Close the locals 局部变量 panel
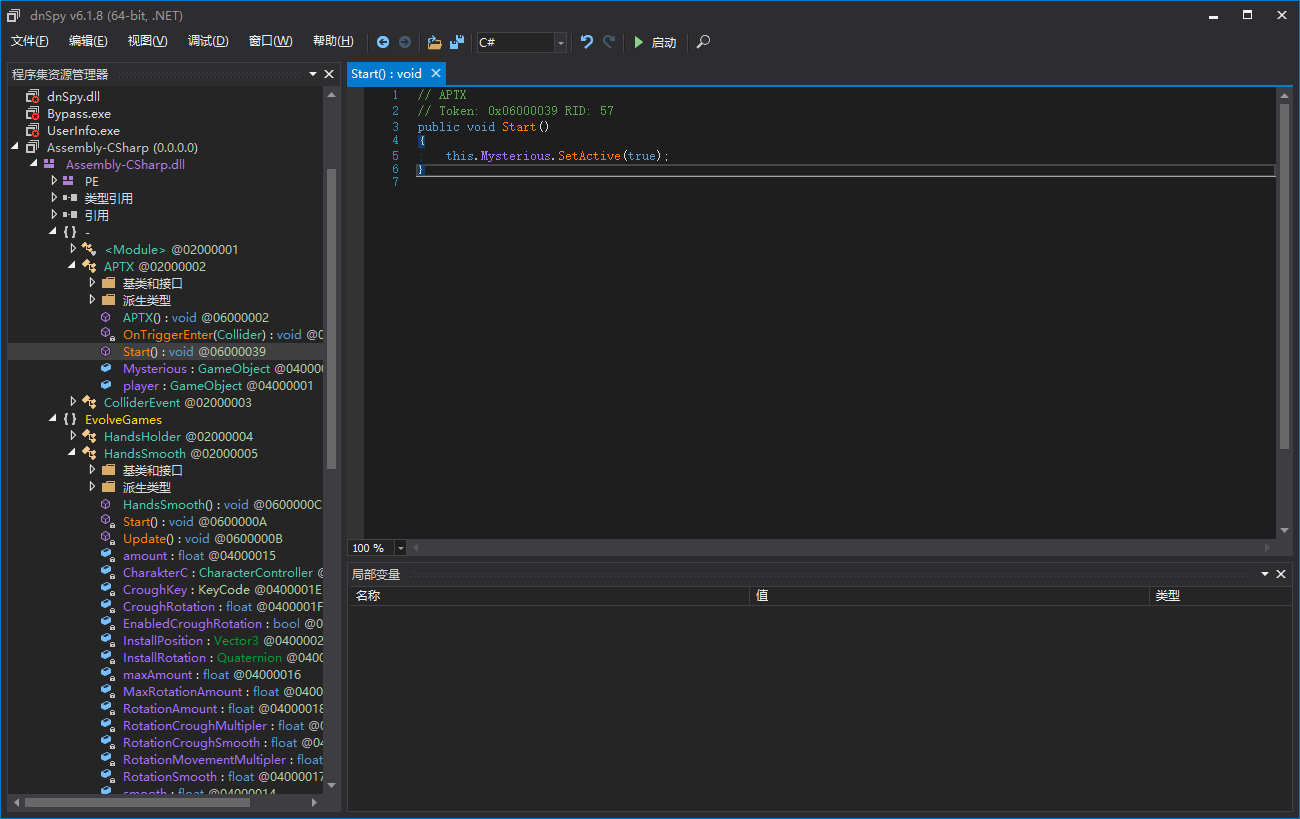Image resolution: width=1300 pixels, height=819 pixels. (1281, 574)
